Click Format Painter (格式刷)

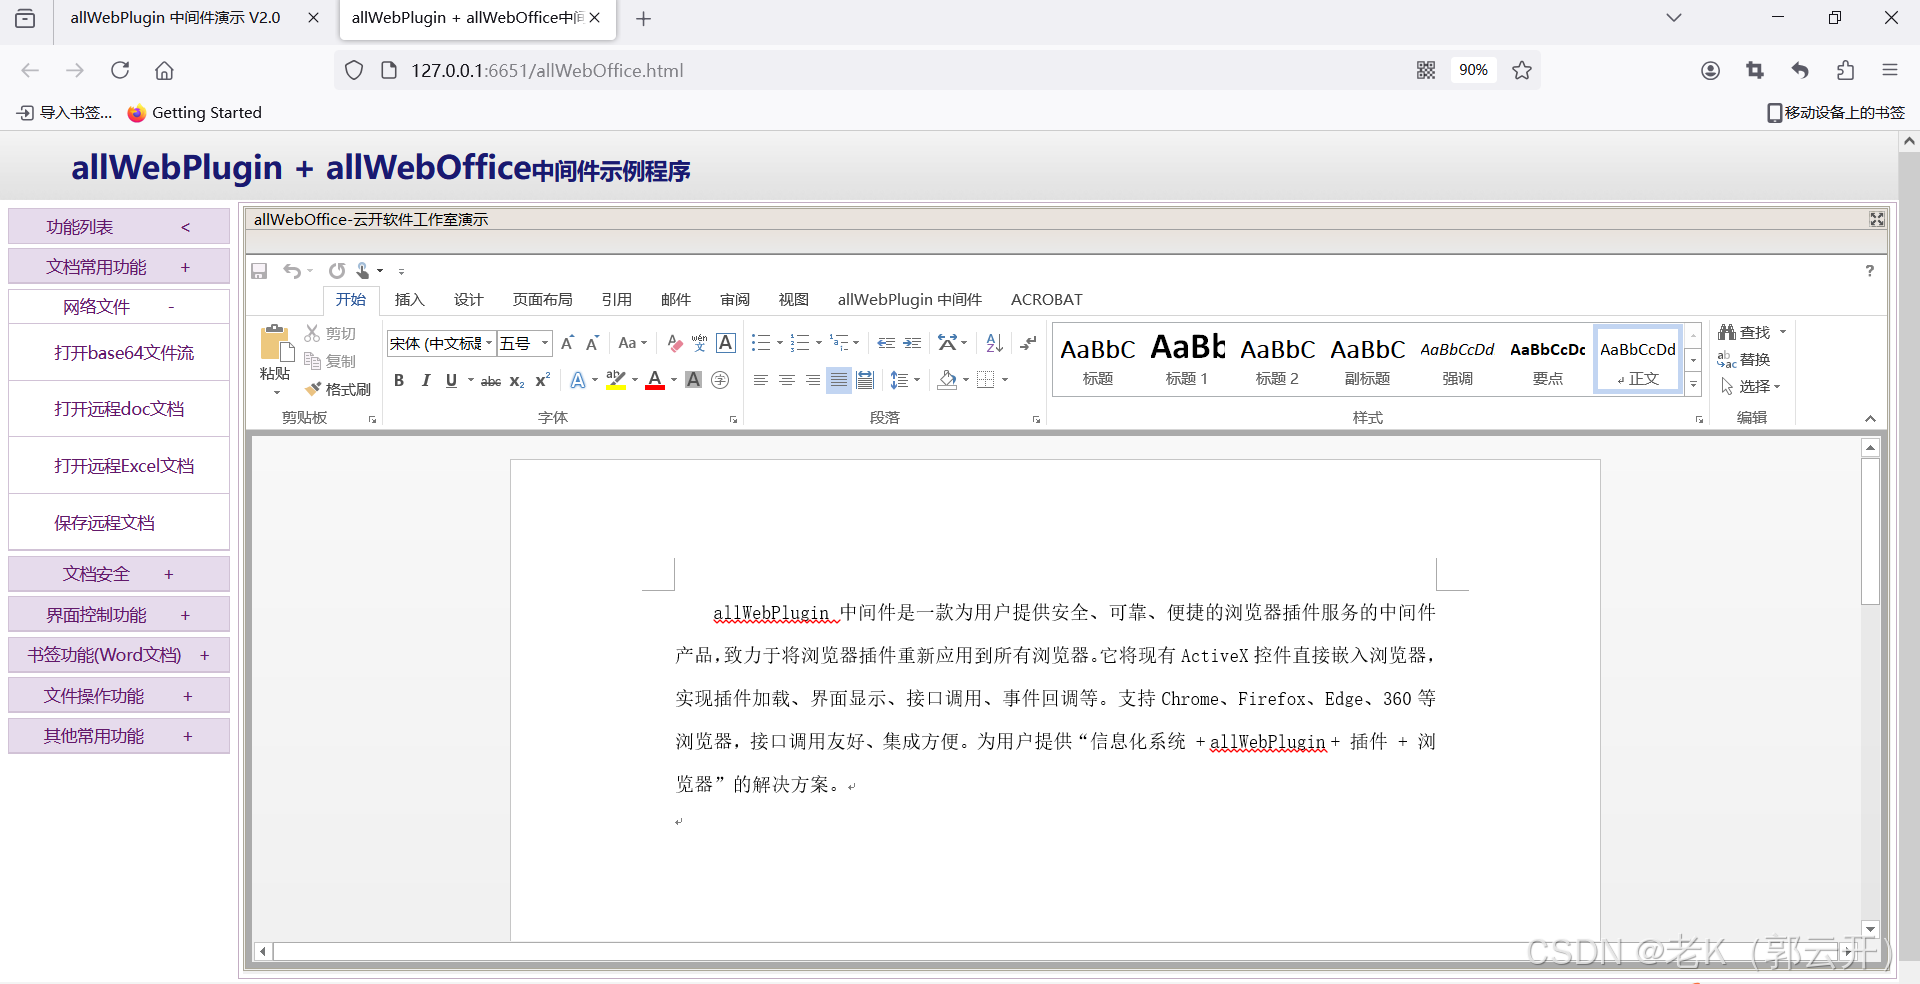coord(338,389)
